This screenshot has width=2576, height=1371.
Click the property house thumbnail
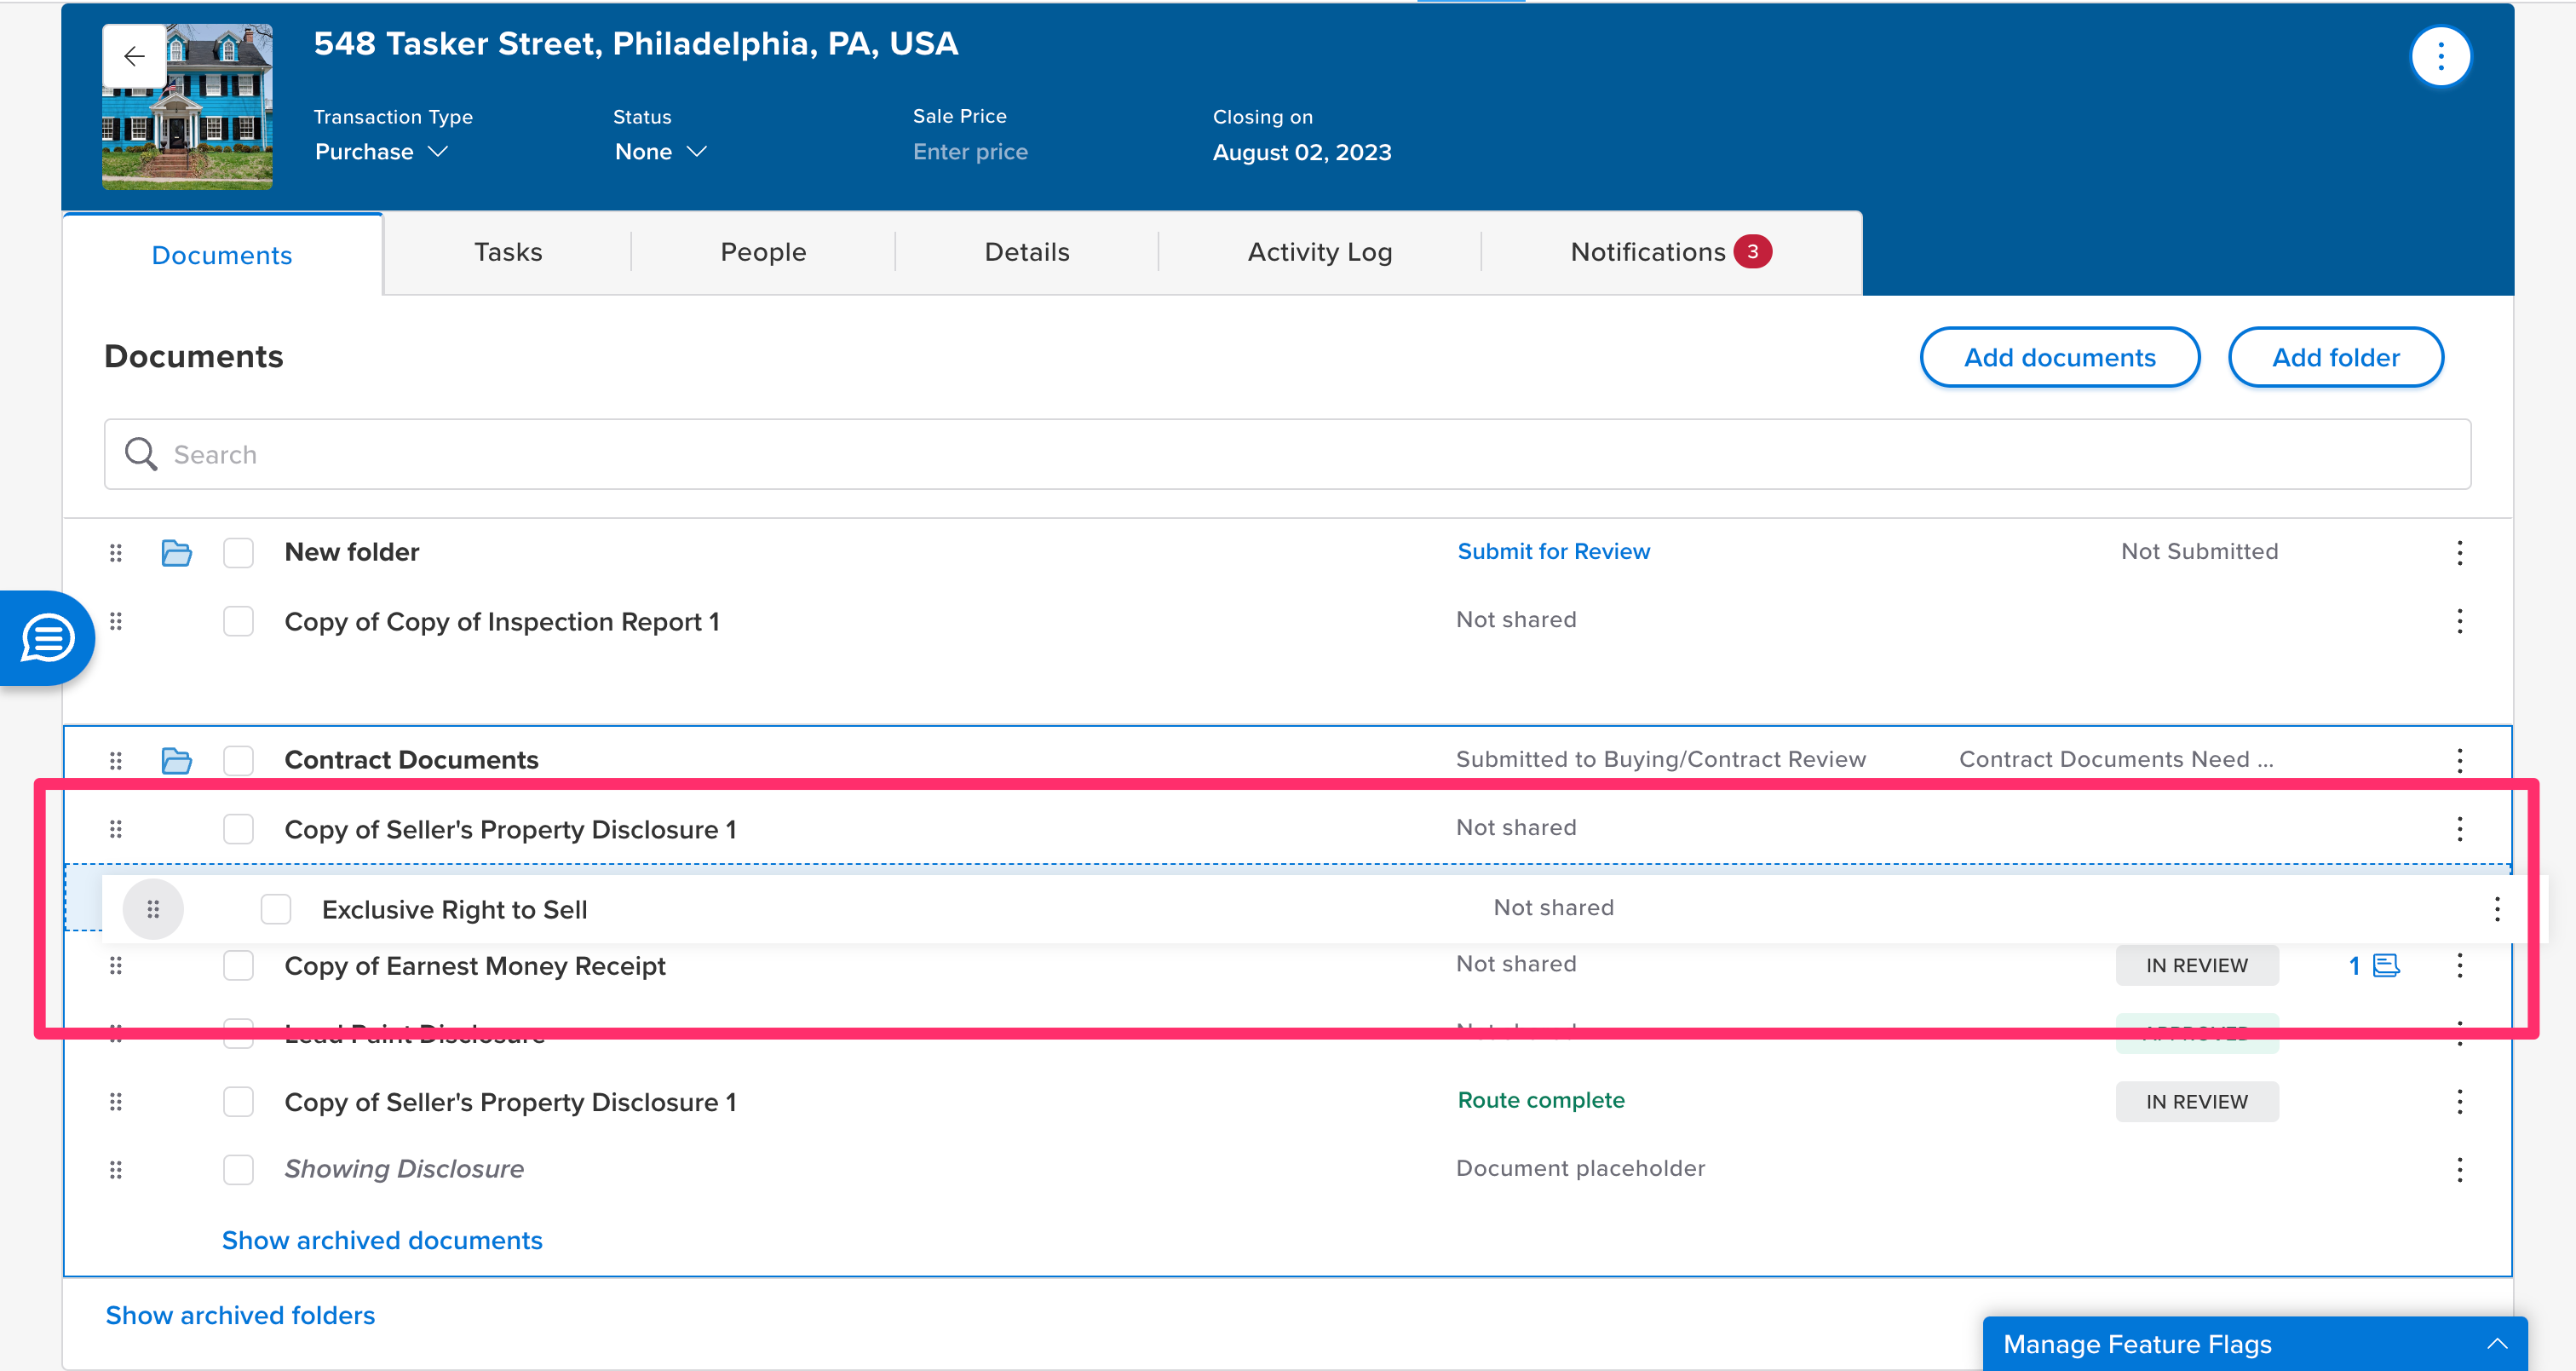pos(187,106)
